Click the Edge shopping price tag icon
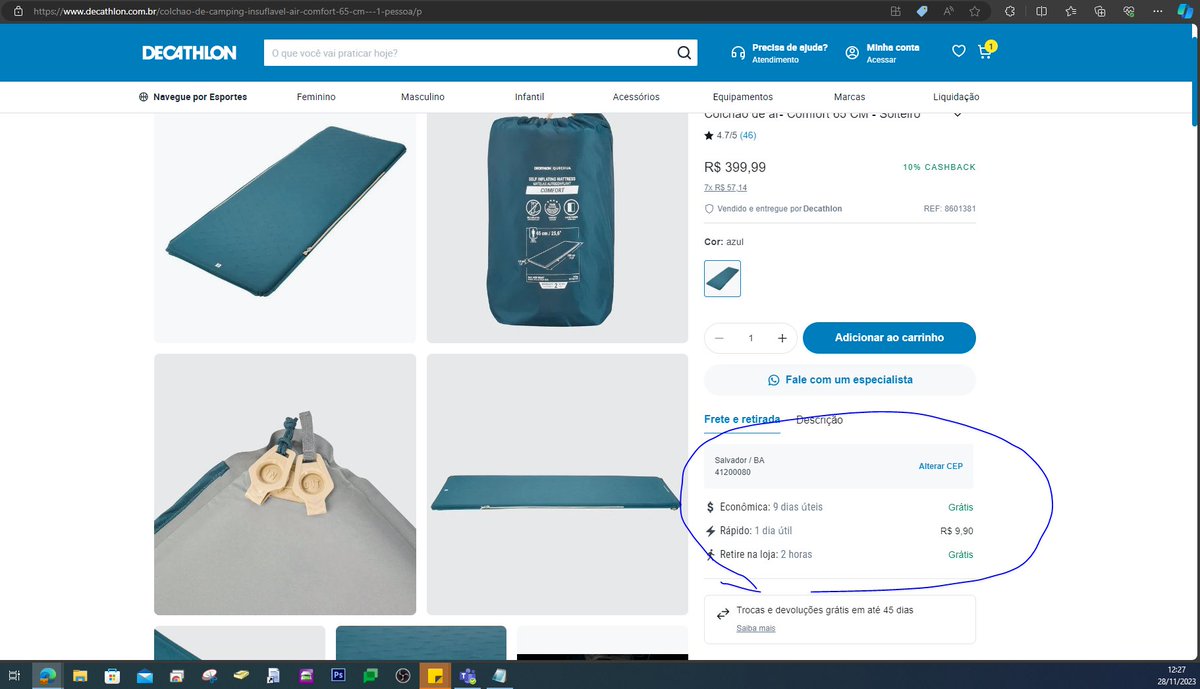The image size is (1200, 689). tap(921, 10)
